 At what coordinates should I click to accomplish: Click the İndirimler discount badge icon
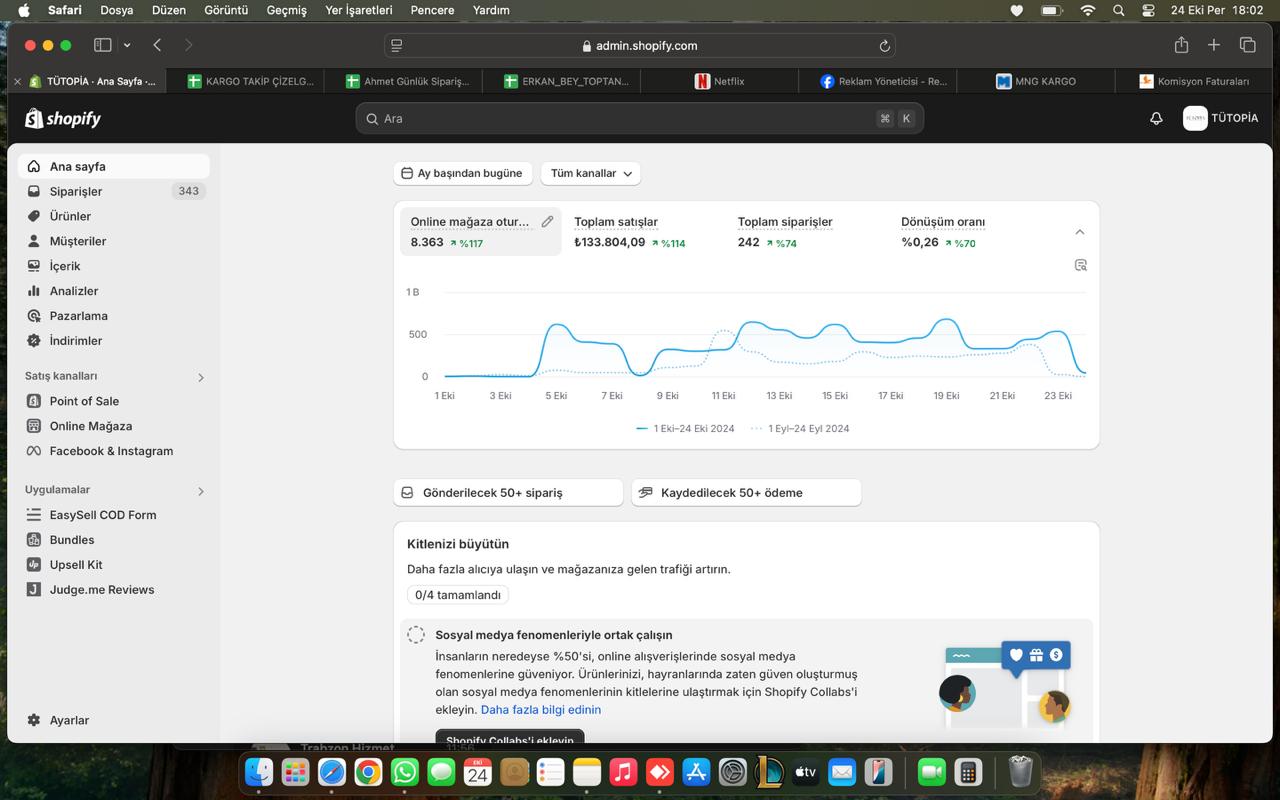click(34, 341)
